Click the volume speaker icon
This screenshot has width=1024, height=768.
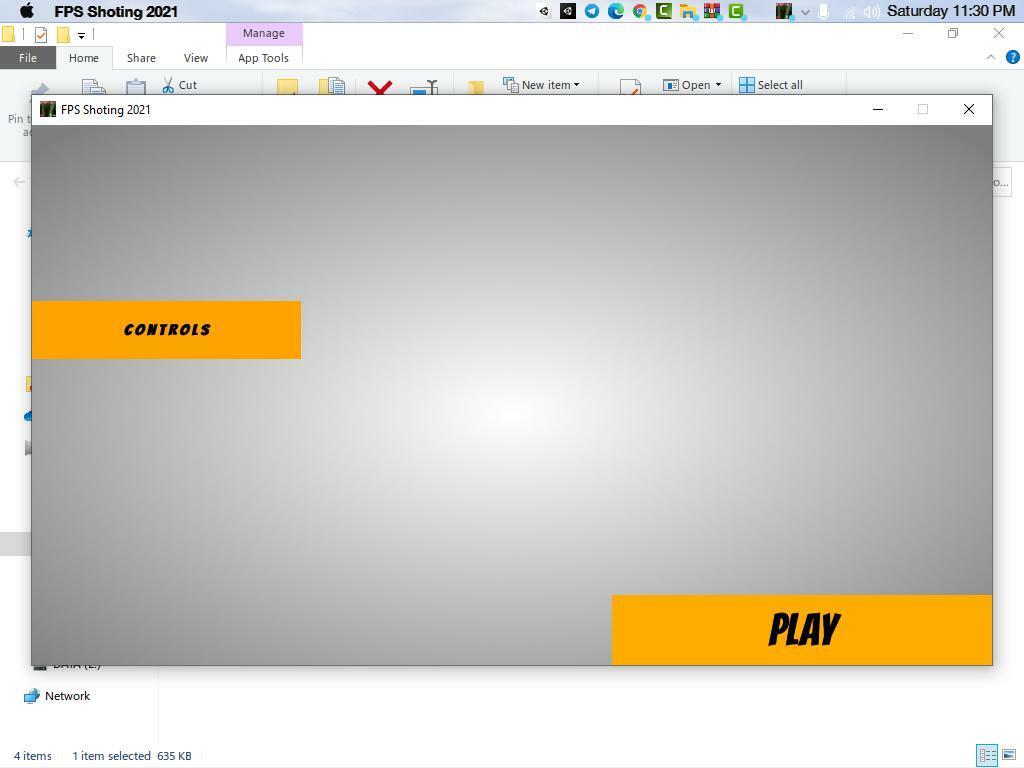(x=871, y=11)
